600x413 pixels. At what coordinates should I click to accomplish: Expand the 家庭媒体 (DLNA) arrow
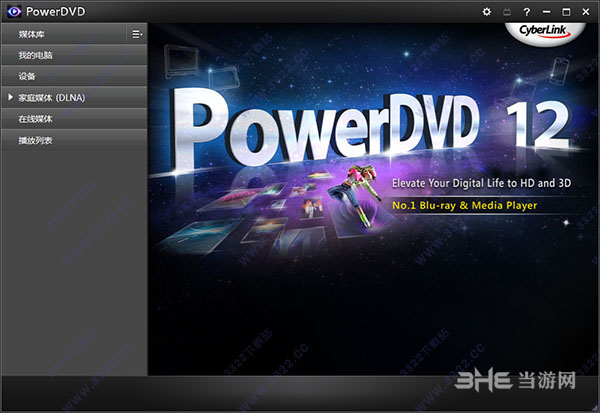coord(10,97)
